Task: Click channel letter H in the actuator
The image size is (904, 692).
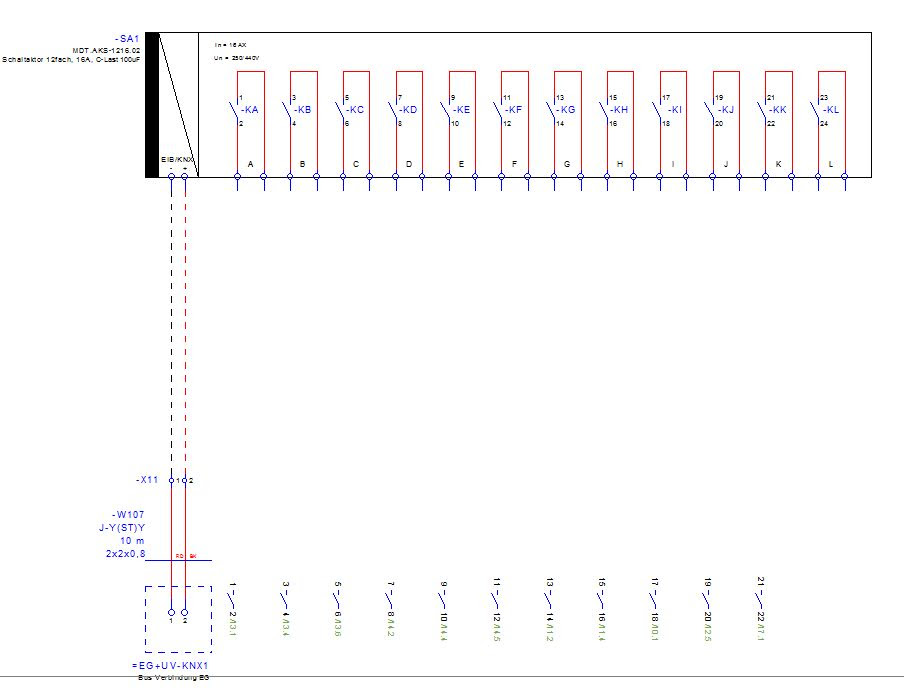Action: point(620,164)
